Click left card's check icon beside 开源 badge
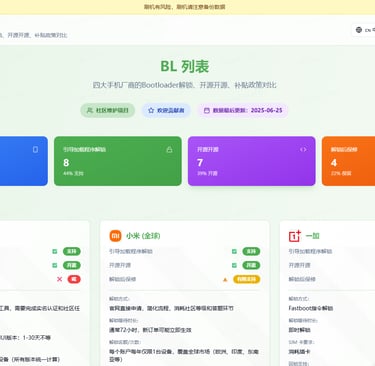375x366 pixels. click(x=55, y=265)
